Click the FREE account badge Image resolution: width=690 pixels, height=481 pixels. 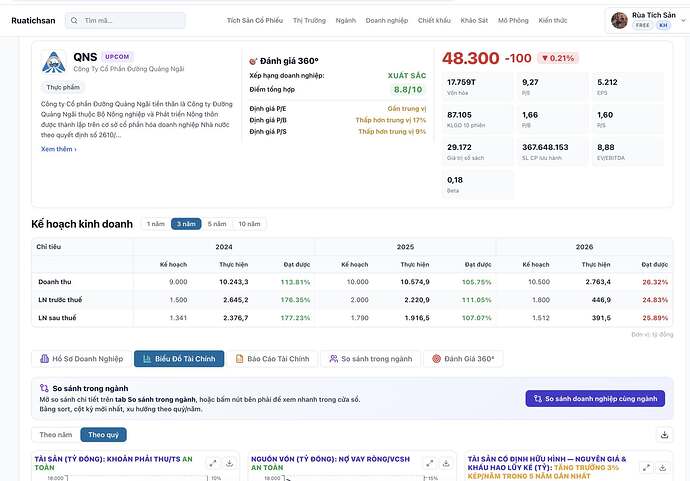642,25
